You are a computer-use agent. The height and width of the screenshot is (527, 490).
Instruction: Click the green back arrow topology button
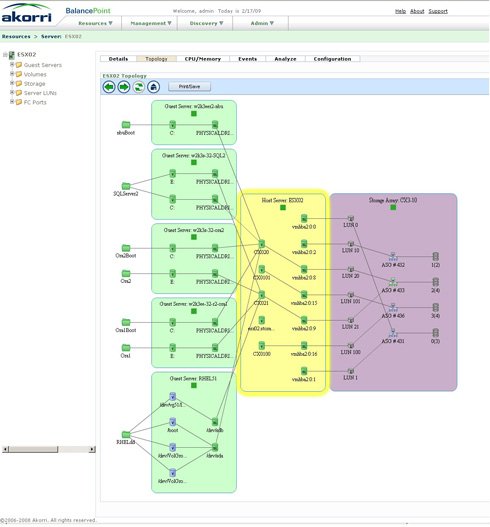click(109, 87)
